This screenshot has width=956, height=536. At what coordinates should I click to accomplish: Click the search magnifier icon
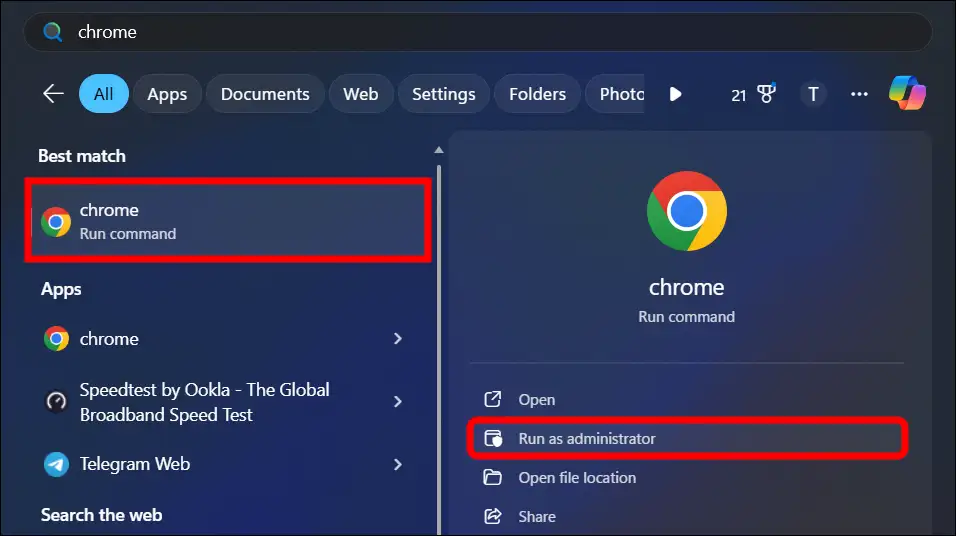[53, 32]
